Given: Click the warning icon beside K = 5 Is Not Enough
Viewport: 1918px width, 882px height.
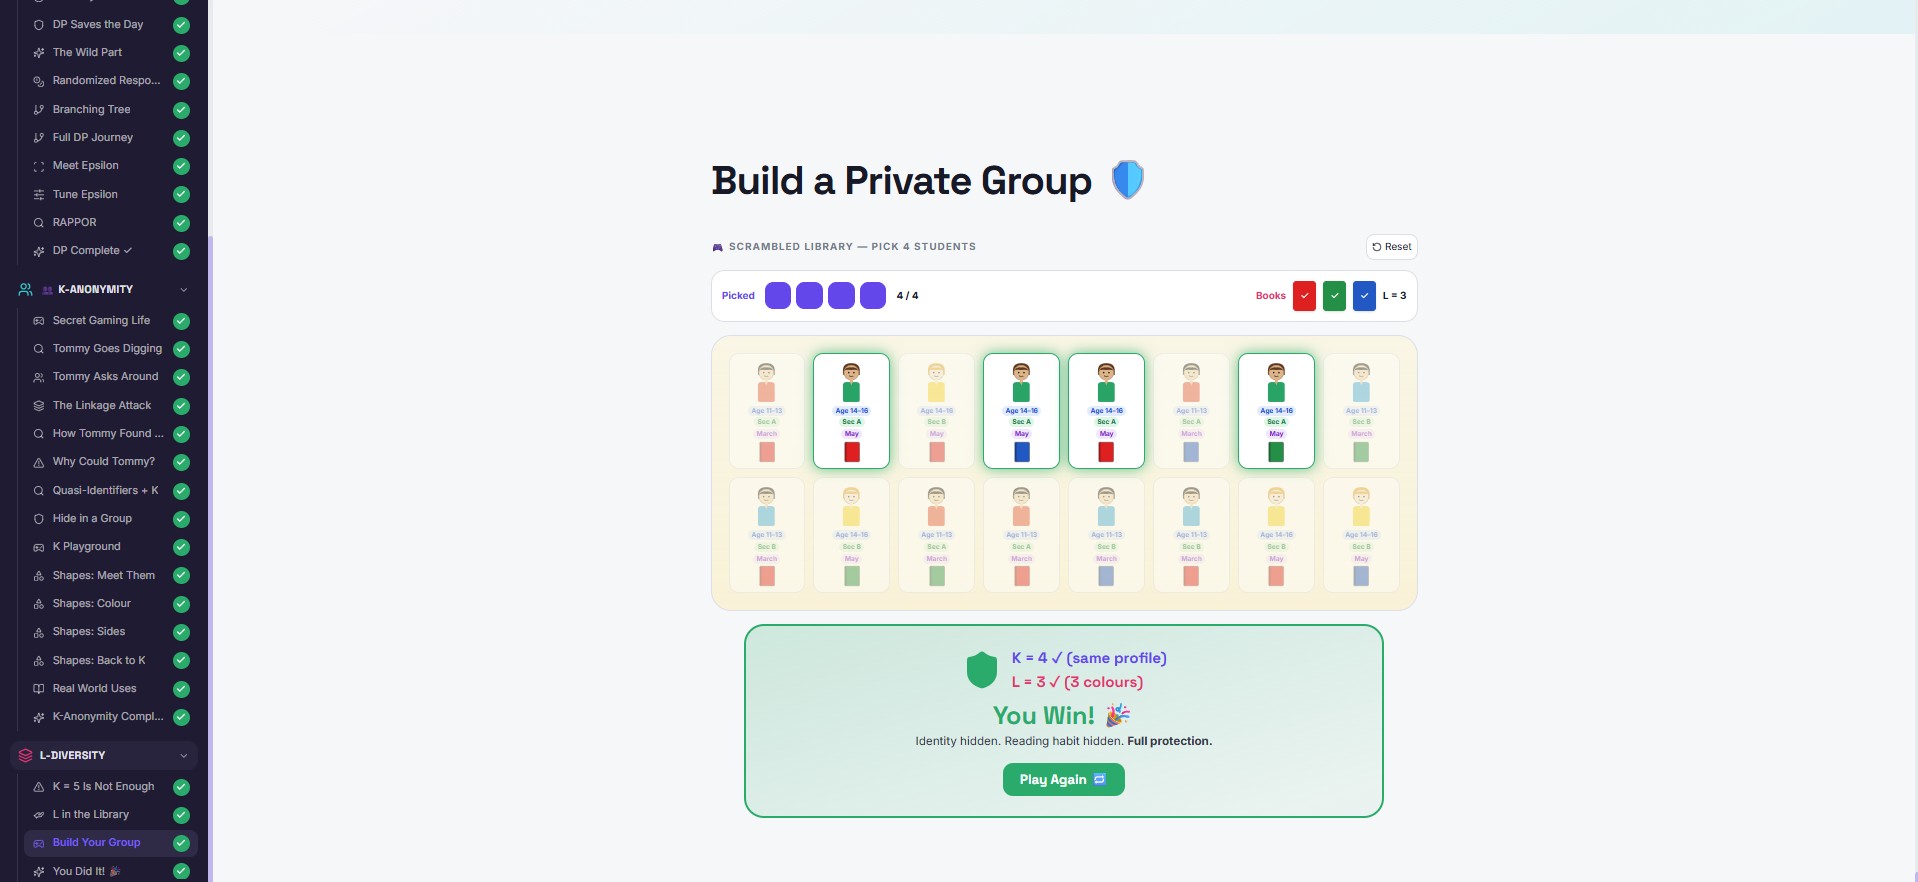Looking at the screenshot, I should coord(39,787).
